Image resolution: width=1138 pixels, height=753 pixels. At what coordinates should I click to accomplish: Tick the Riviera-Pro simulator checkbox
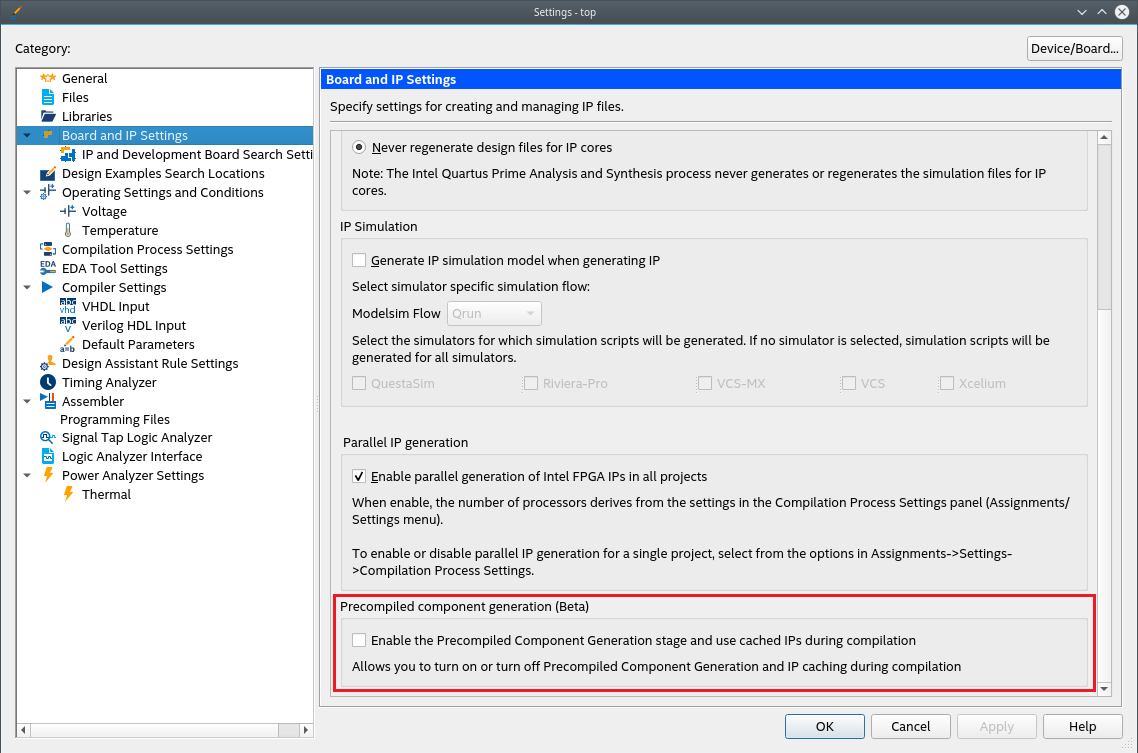point(531,383)
